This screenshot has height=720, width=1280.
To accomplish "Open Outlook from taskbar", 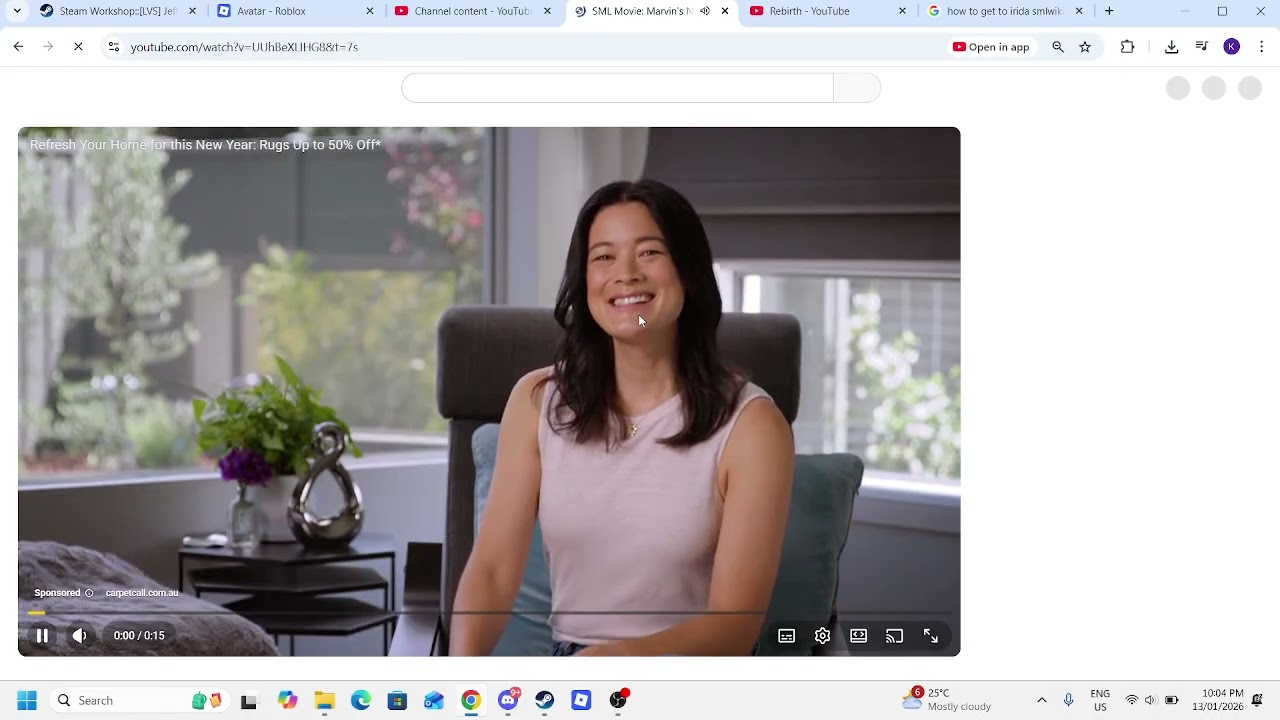I will [434, 700].
